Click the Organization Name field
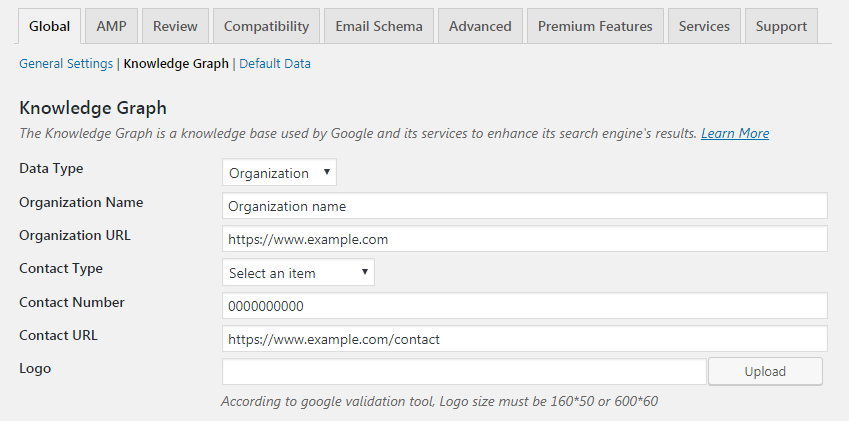Image resolution: width=849 pixels, height=421 pixels. point(524,206)
